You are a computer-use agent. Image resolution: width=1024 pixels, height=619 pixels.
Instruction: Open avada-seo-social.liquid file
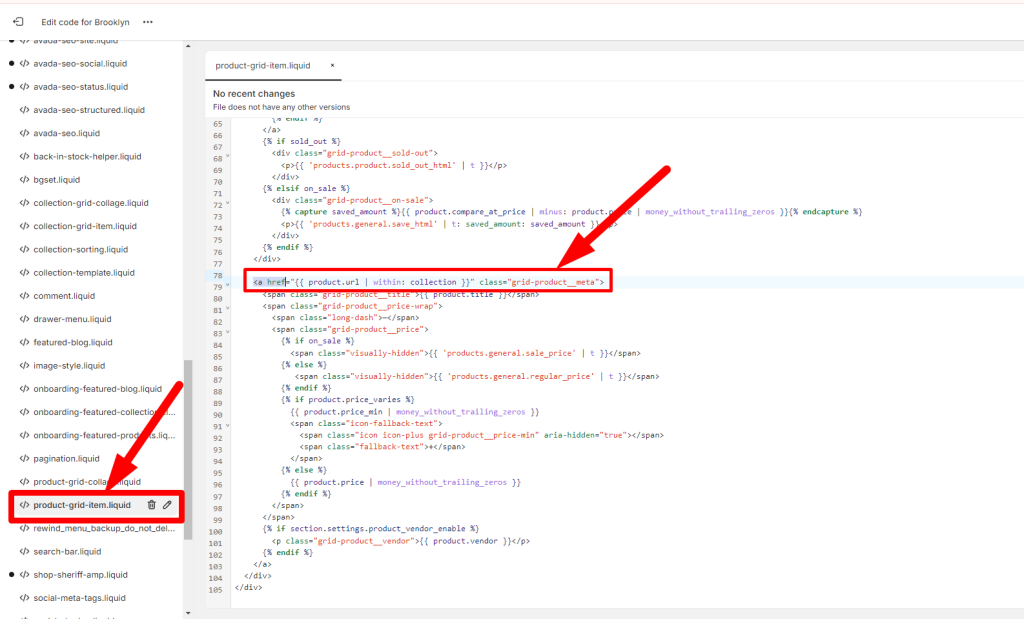[x=80, y=63]
